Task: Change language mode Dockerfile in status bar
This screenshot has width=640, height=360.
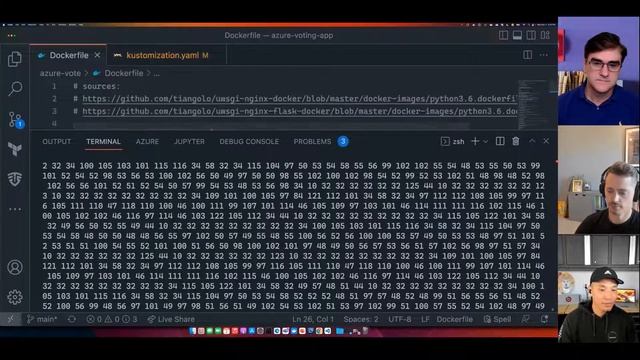Action: [x=455, y=319]
